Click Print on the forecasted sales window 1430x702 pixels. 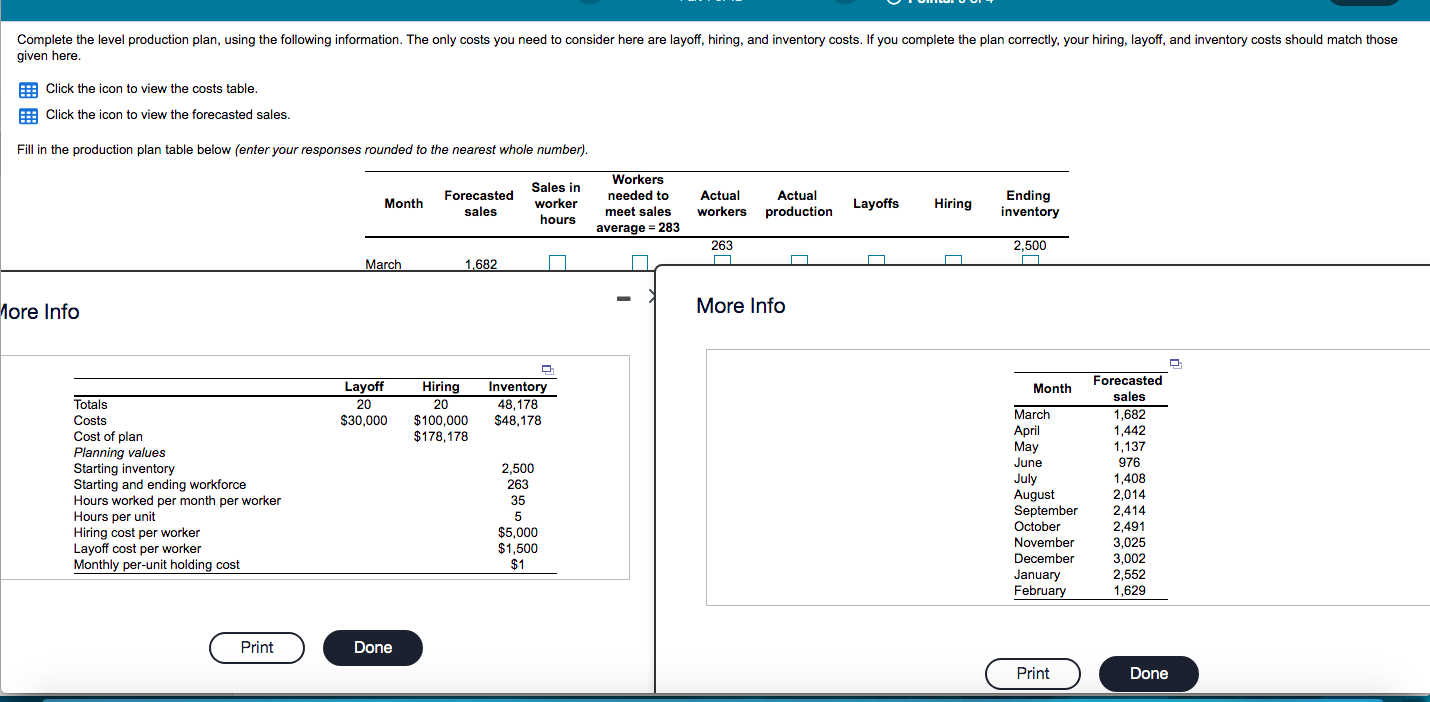tap(1032, 673)
